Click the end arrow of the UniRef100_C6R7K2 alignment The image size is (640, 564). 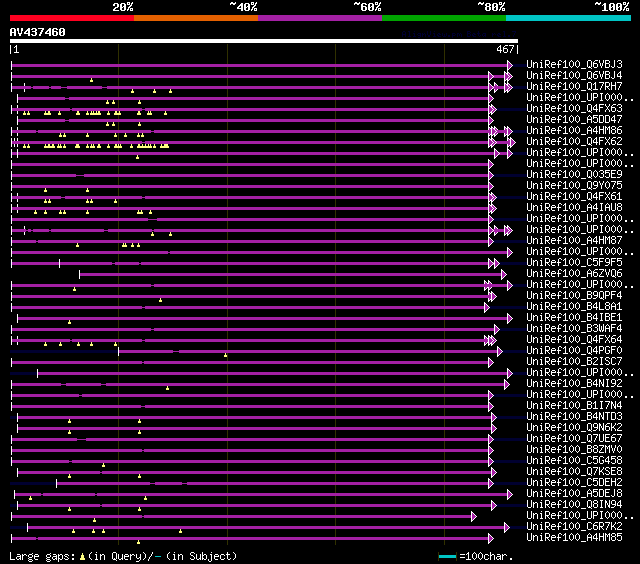click(507, 528)
